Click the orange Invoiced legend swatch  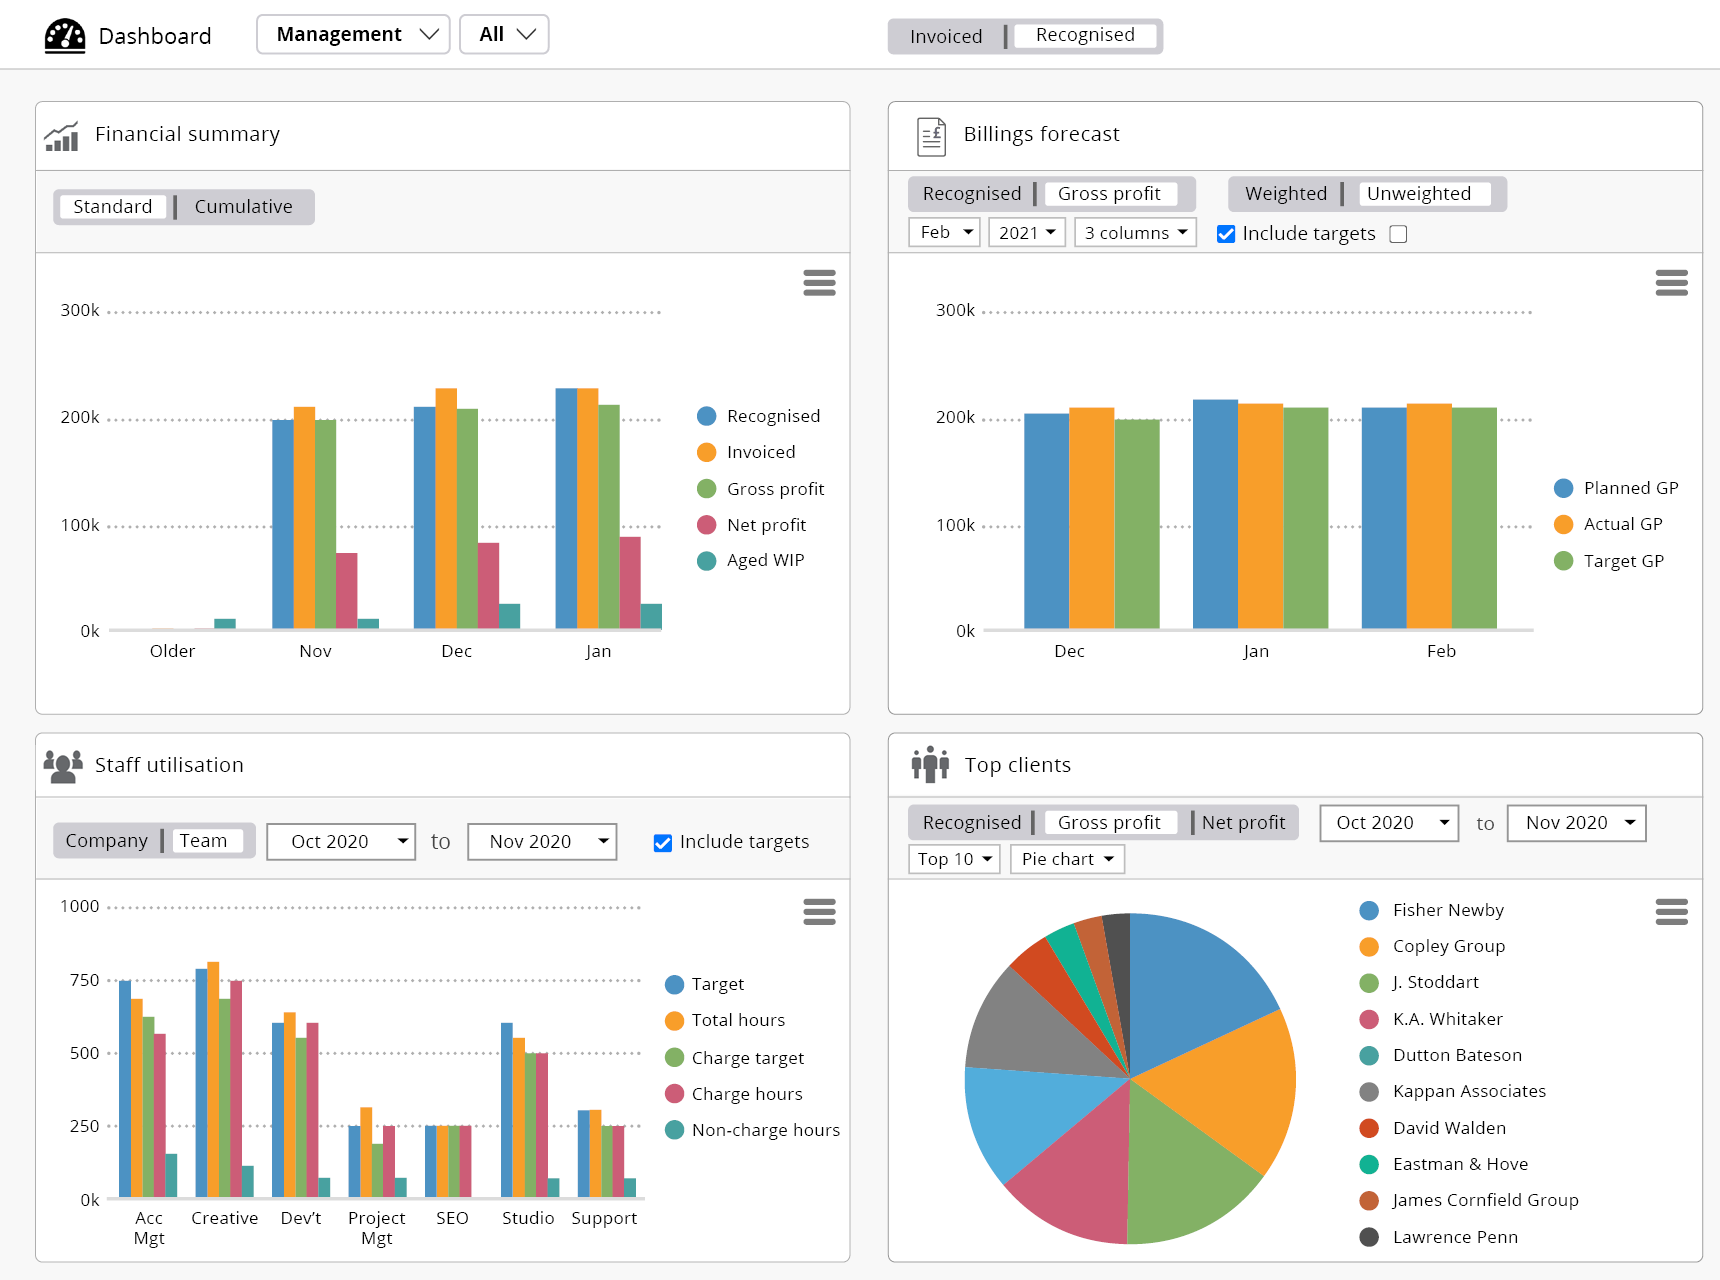(x=706, y=451)
